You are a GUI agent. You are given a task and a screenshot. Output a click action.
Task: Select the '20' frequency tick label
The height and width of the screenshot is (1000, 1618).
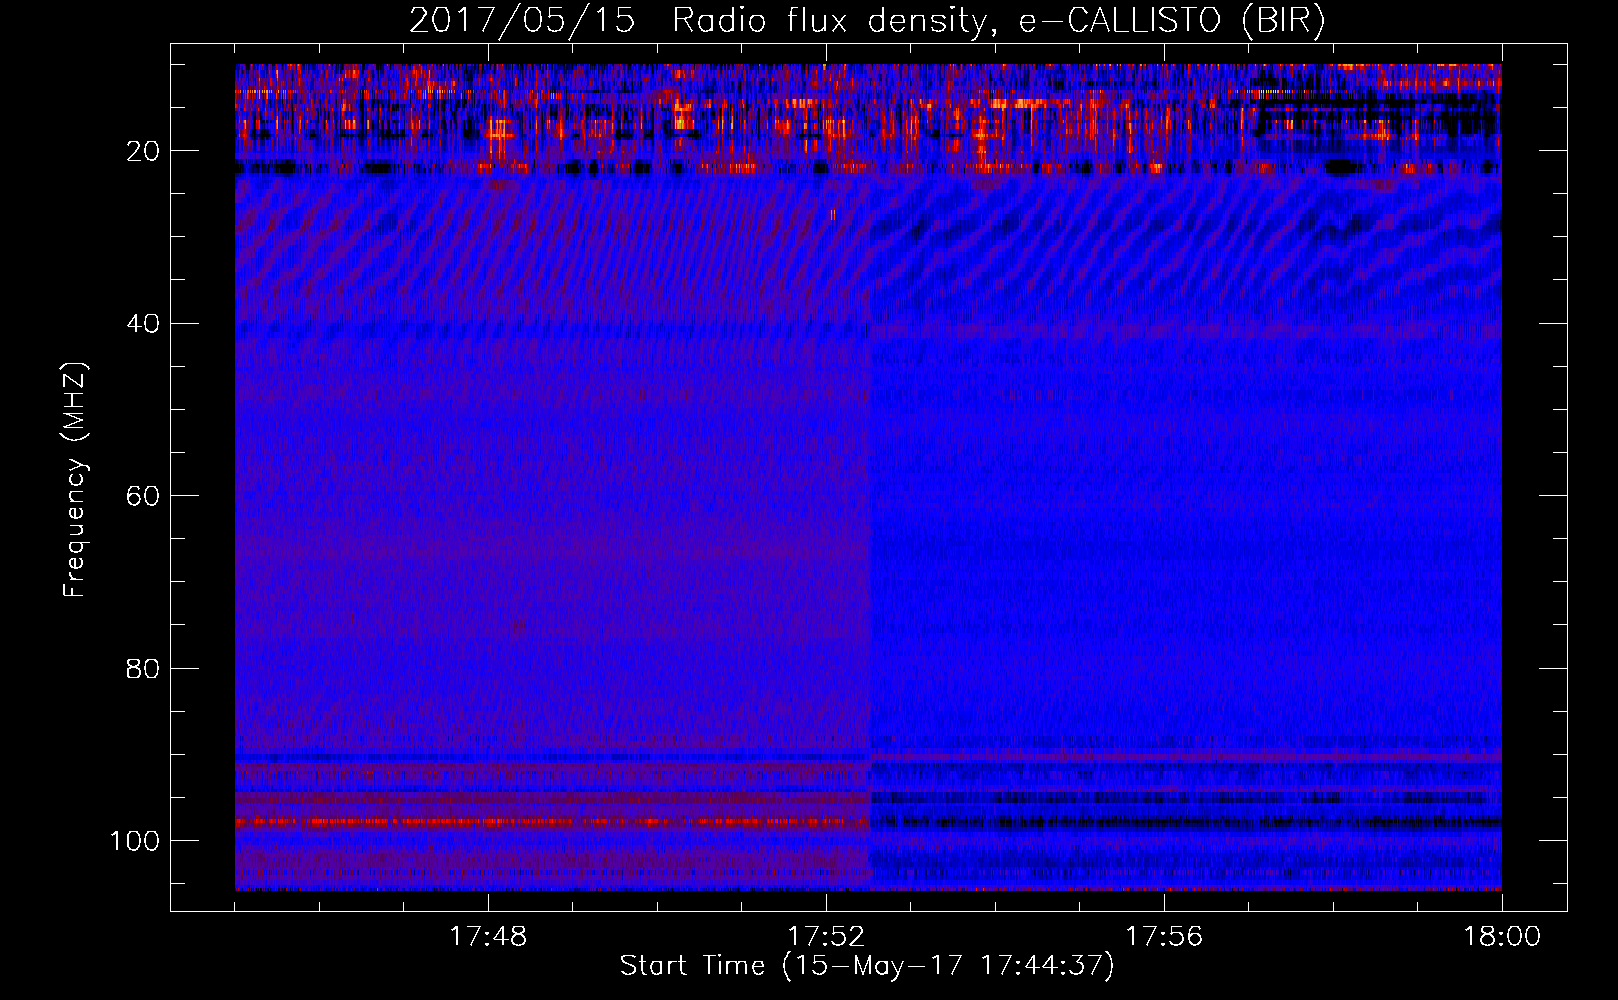[143, 151]
